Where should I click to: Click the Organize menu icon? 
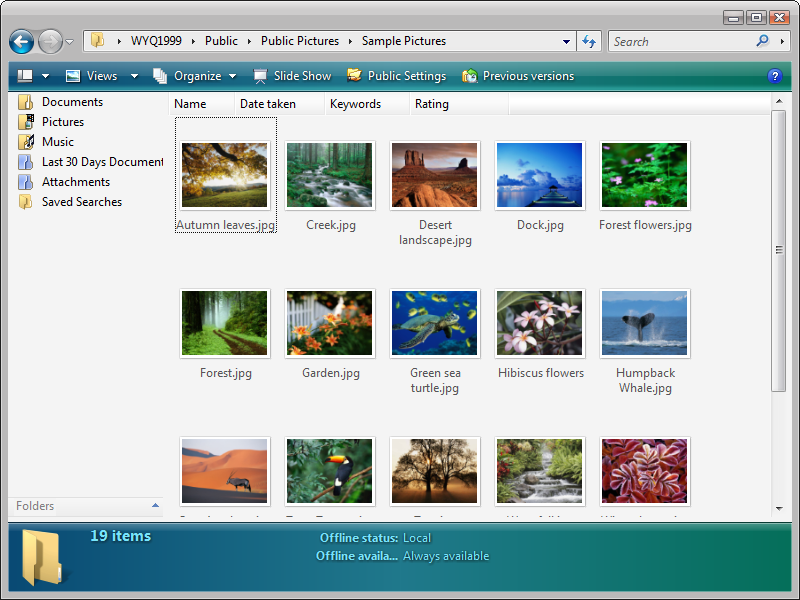(161, 75)
